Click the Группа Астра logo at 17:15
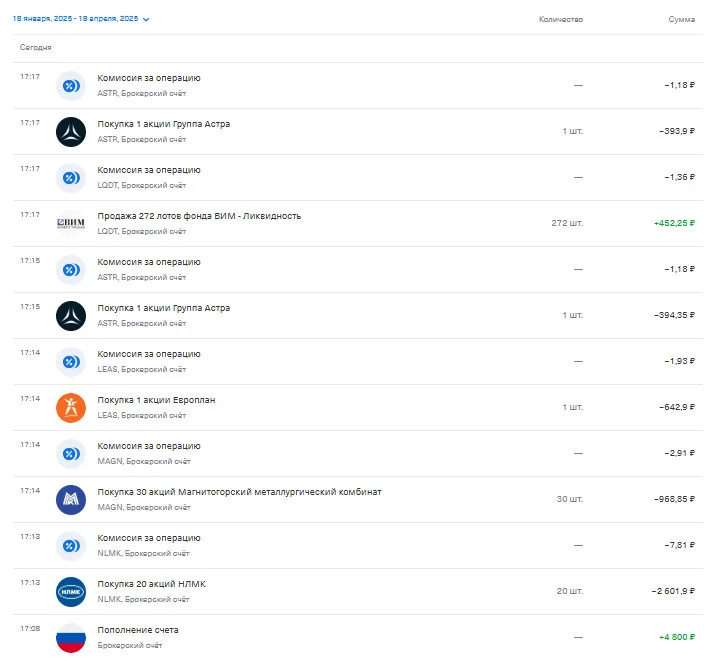This screenshot has height=661, width=724. pos(71,316)
